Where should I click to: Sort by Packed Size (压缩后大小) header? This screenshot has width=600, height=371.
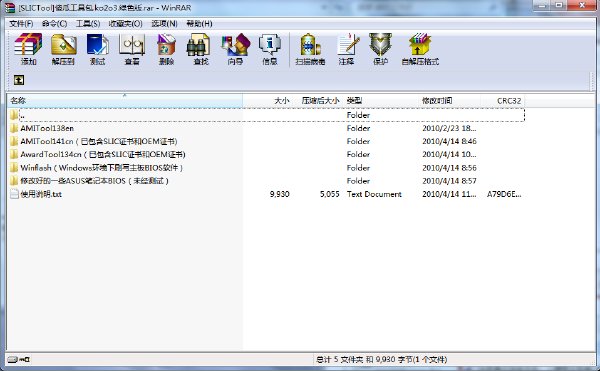[318, 101]
